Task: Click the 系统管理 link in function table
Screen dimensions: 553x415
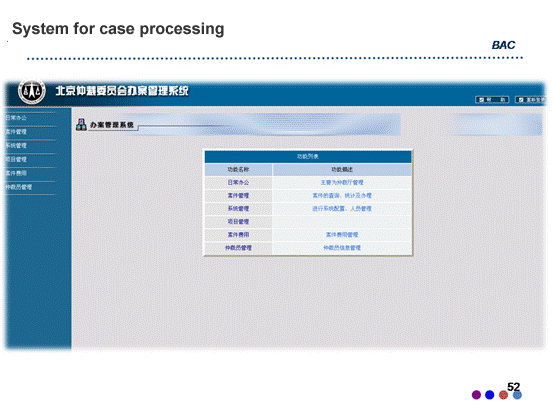Action: pyautogui.click(x=238, y=209)
